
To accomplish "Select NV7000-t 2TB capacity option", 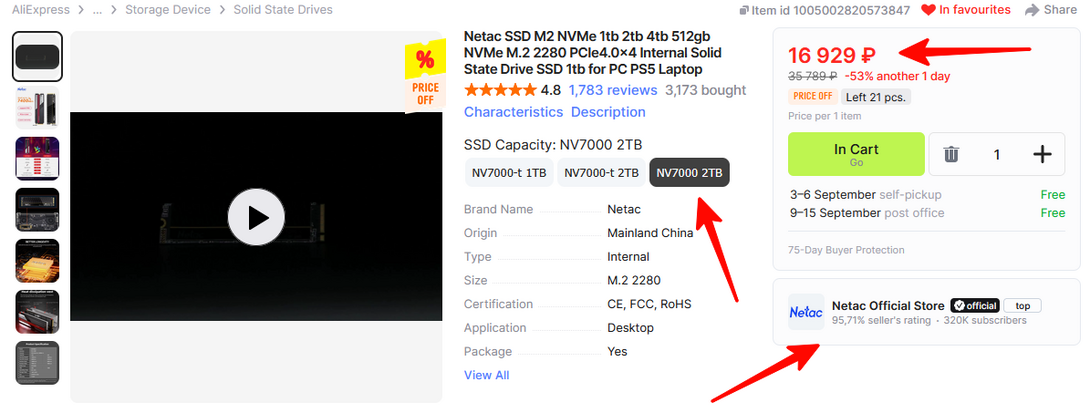I will point(601,173).
